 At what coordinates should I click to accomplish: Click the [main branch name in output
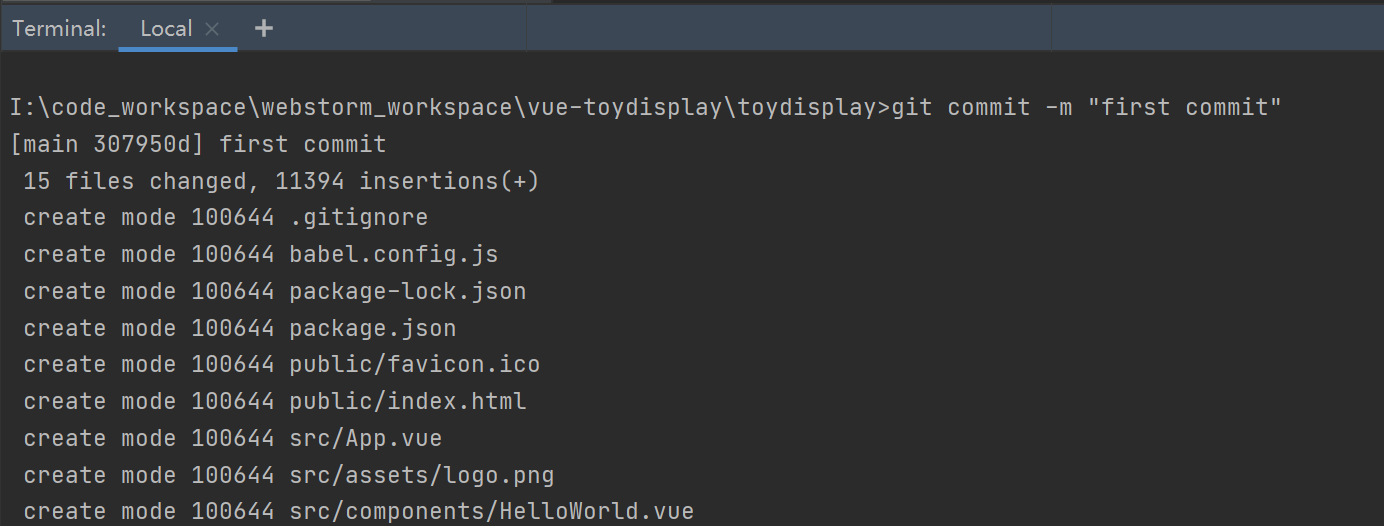(47, 144)
